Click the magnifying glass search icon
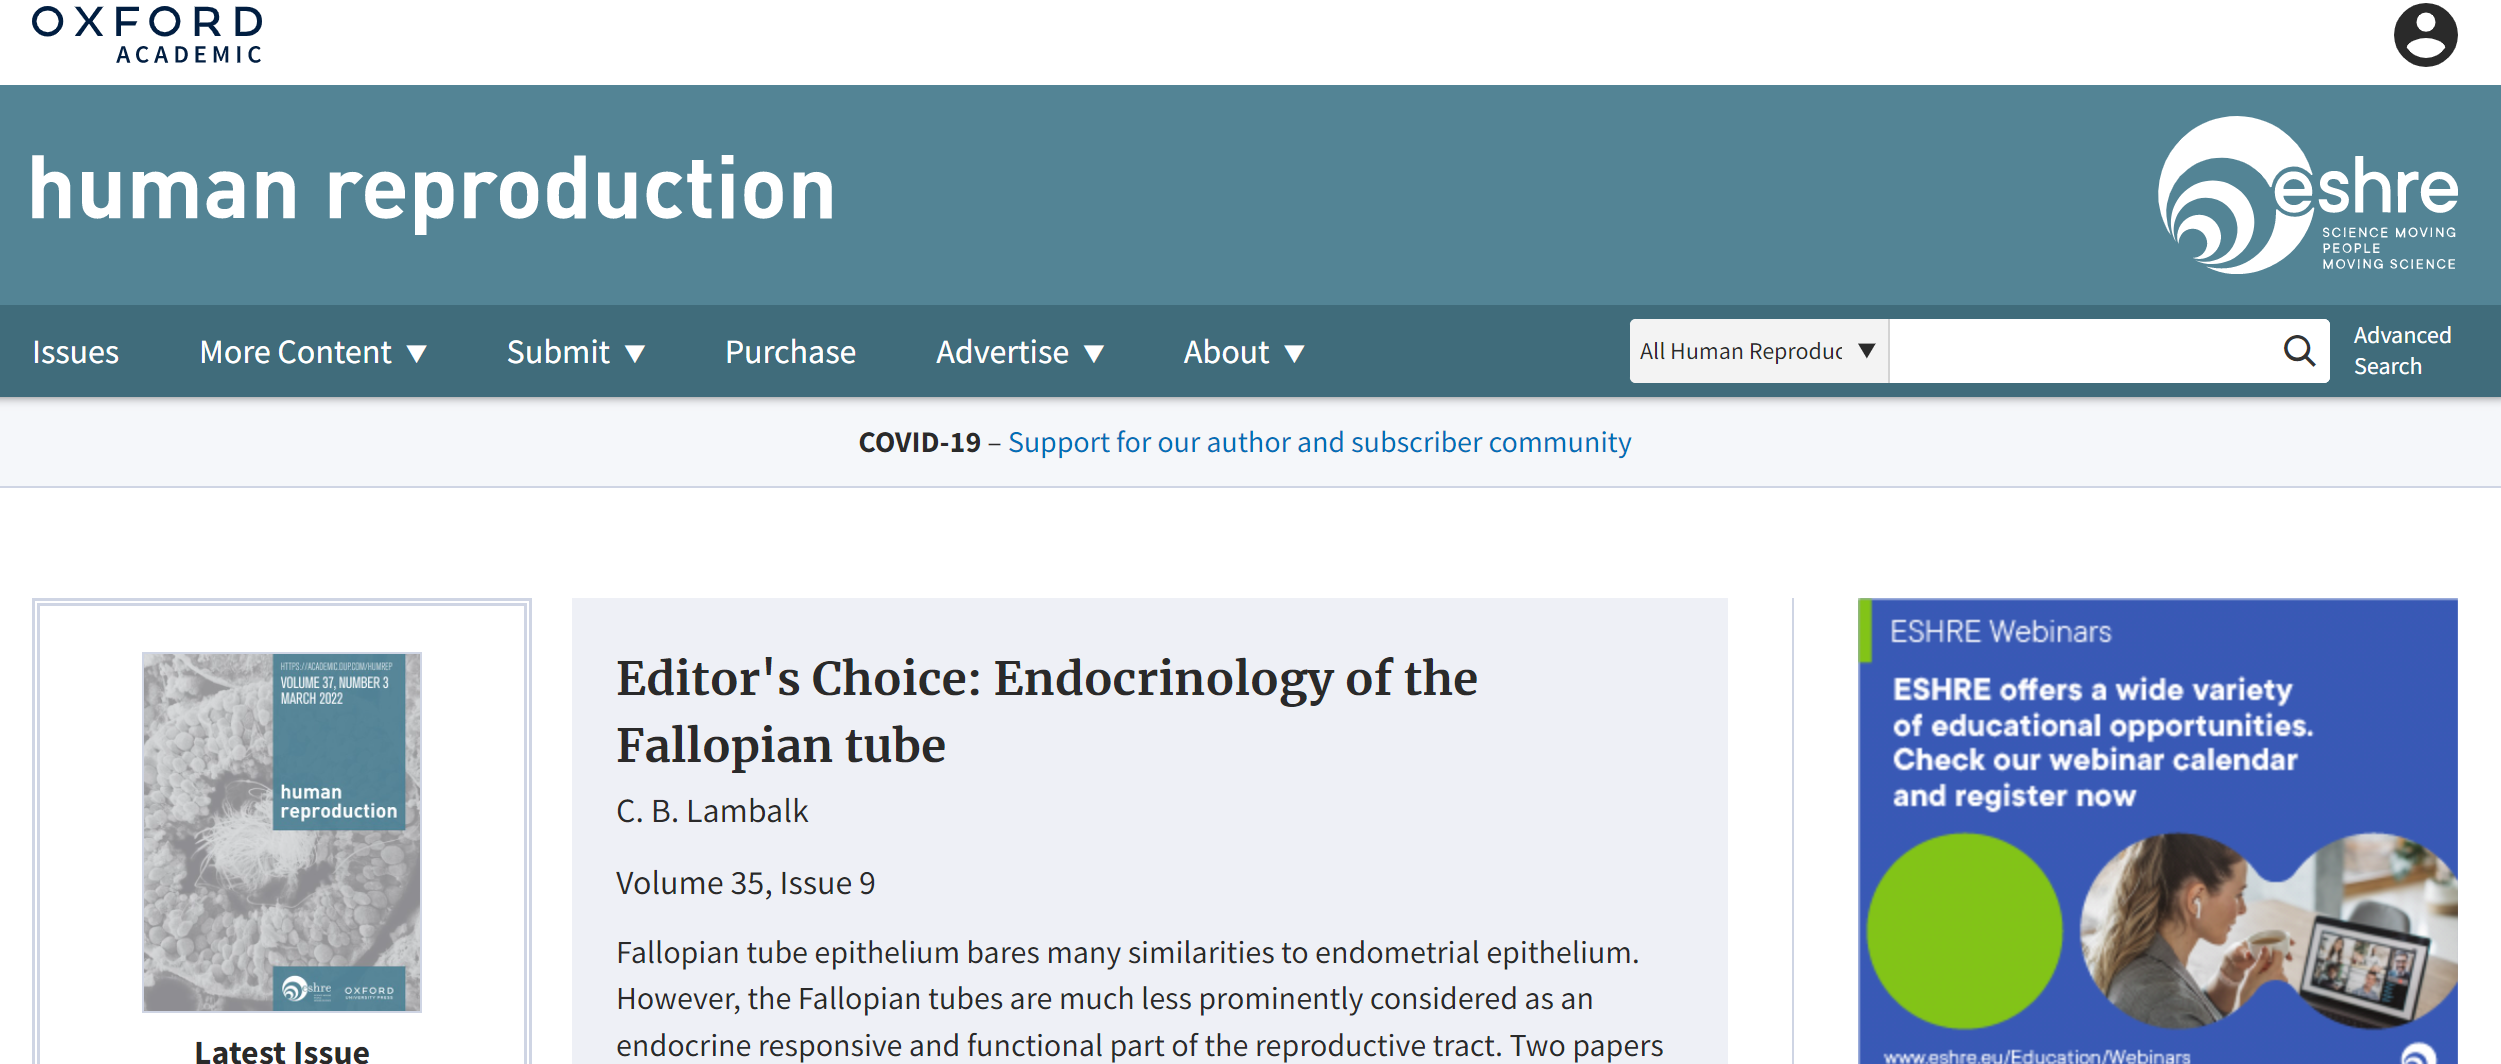This screenshot has width=2501, height=1064. pyautogui.click(x=2299, y=350)
